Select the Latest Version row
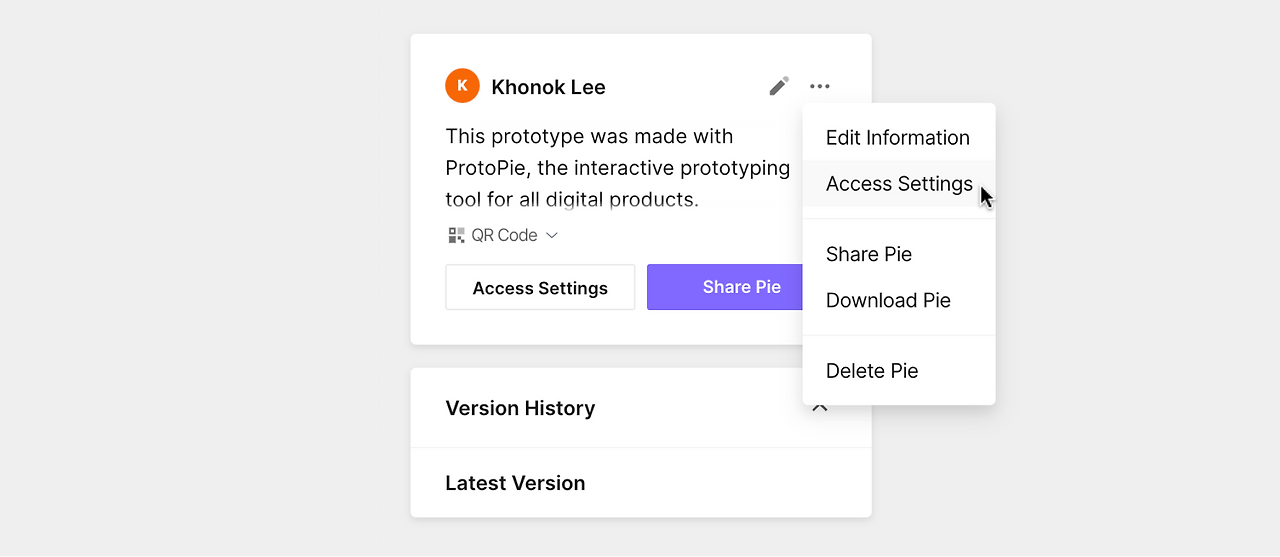Screen dimensions: 1280x557 [x=641, y=483]
